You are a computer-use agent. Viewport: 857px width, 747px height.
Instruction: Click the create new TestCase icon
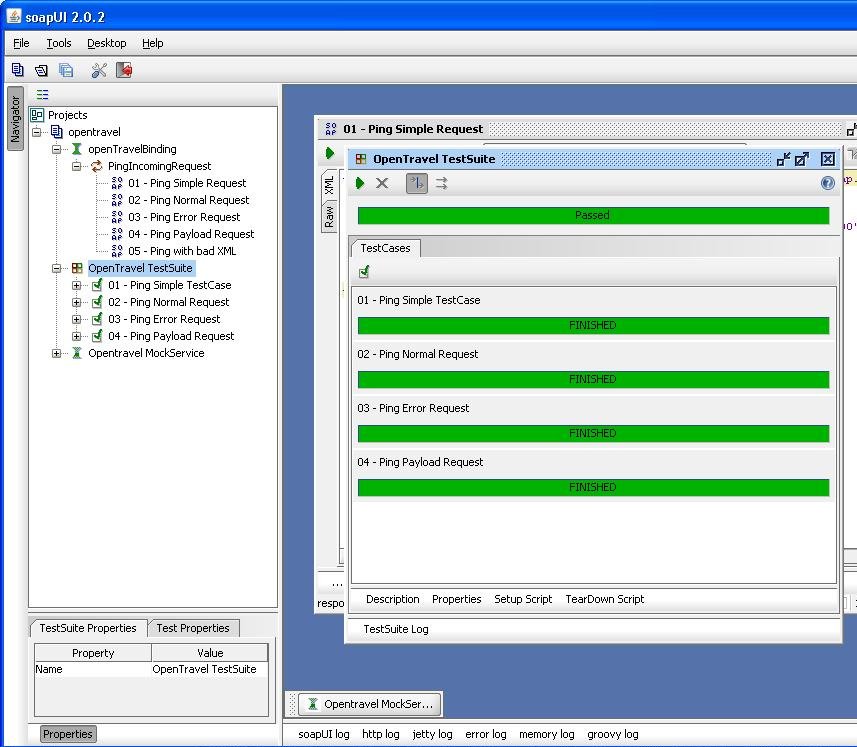click(364, 272)
